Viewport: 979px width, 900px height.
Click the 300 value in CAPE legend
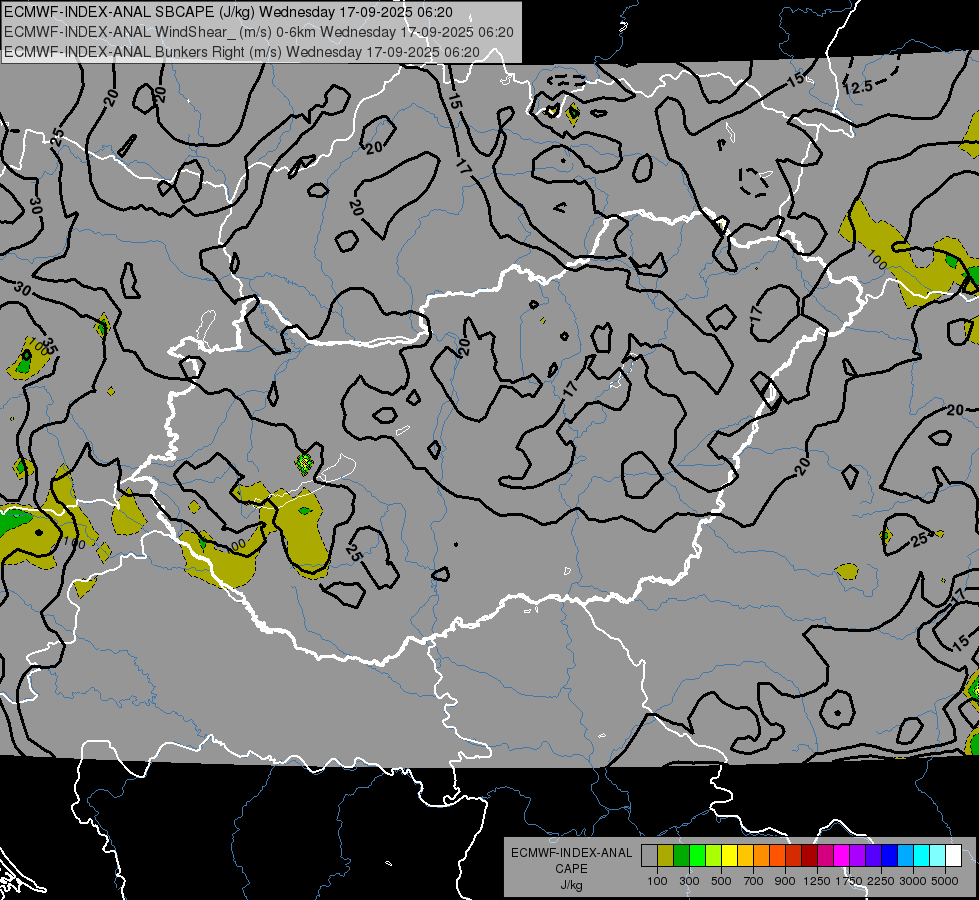689,881
